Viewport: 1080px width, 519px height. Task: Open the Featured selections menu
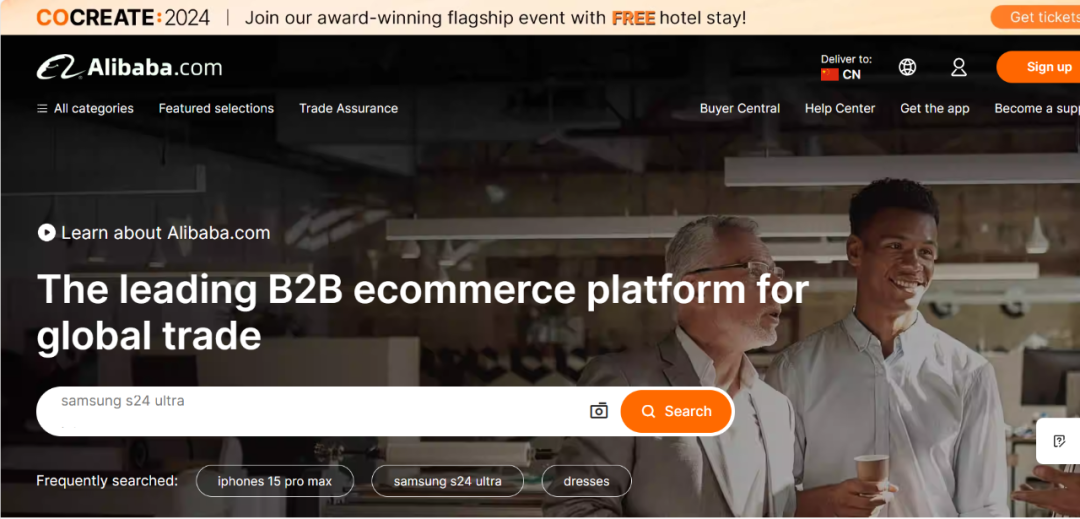tap(216, 108)
